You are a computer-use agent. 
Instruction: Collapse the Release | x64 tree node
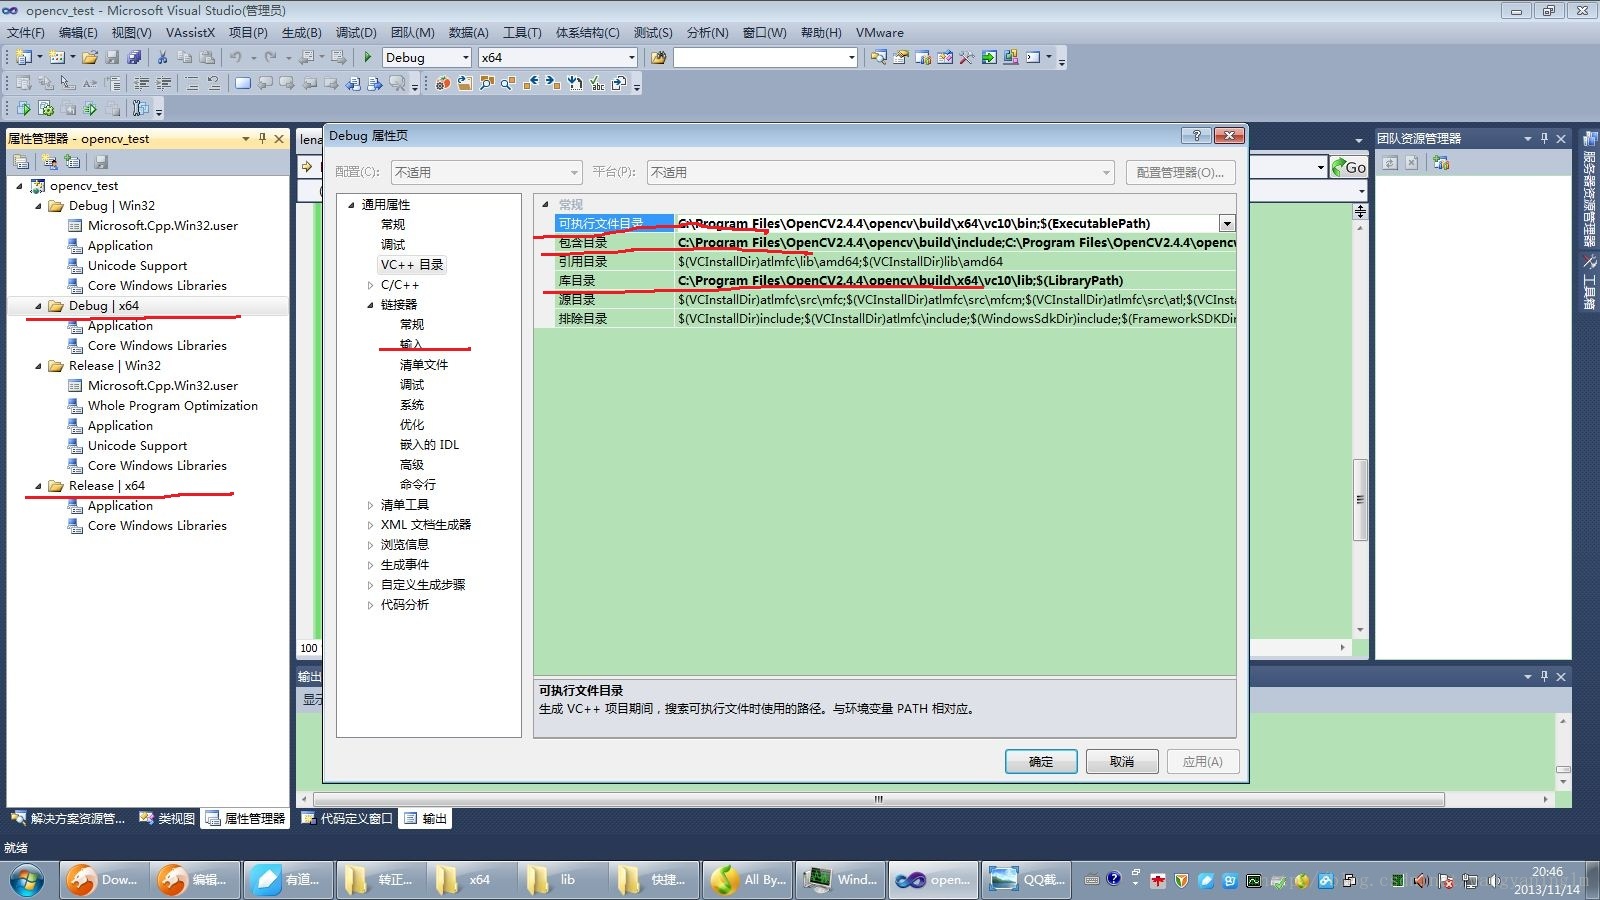[39, 486]
